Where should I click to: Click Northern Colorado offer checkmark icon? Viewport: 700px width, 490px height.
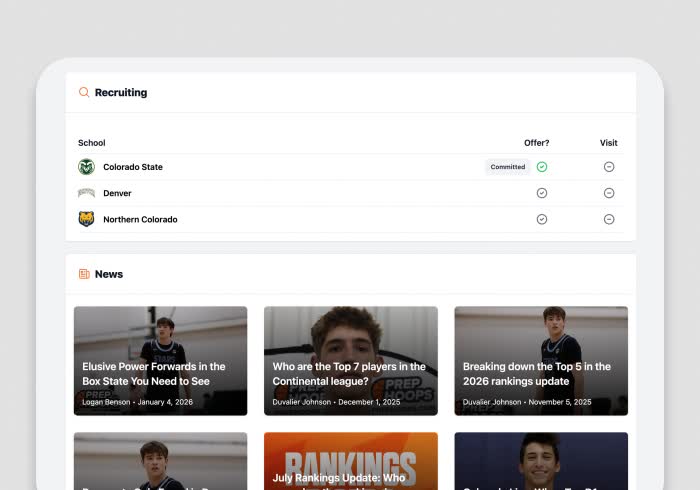[x=542, y=219]
